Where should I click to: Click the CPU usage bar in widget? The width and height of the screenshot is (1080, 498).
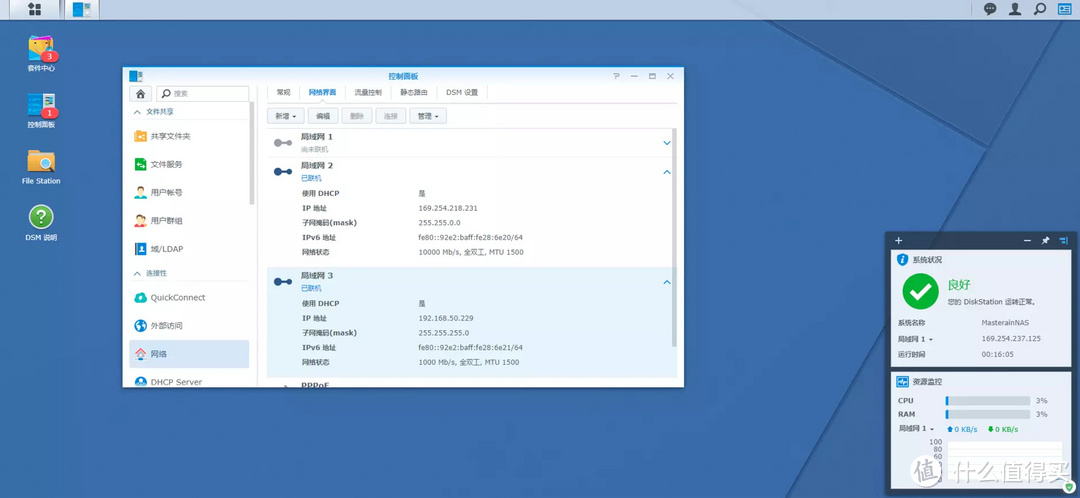pyautogui.click(x=987, y=401)
